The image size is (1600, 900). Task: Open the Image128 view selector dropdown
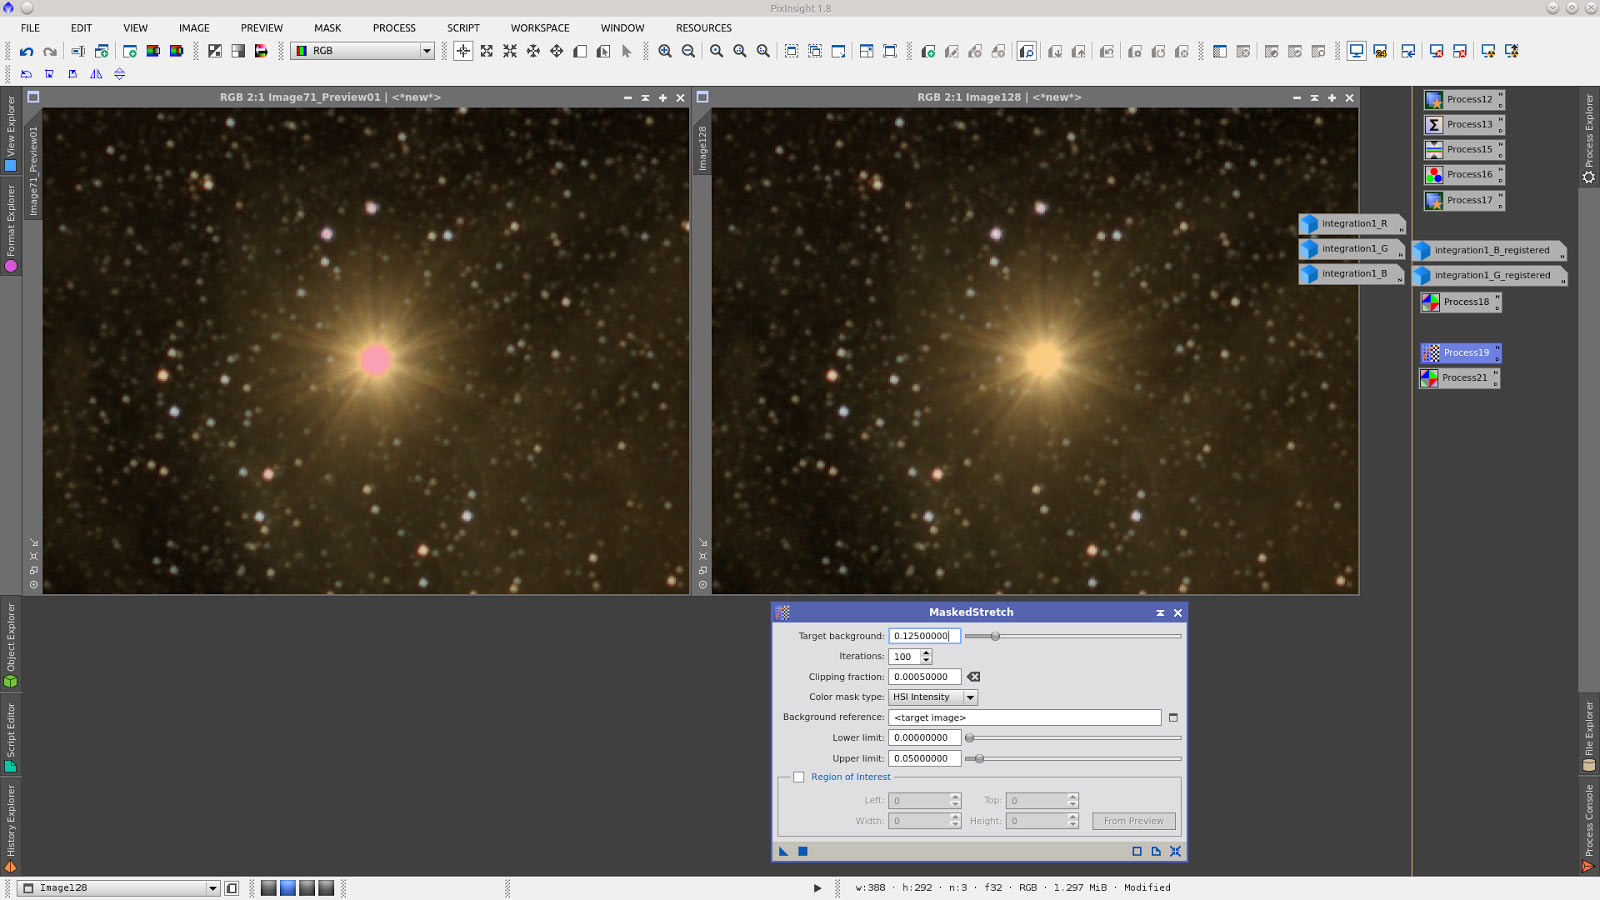212,888
